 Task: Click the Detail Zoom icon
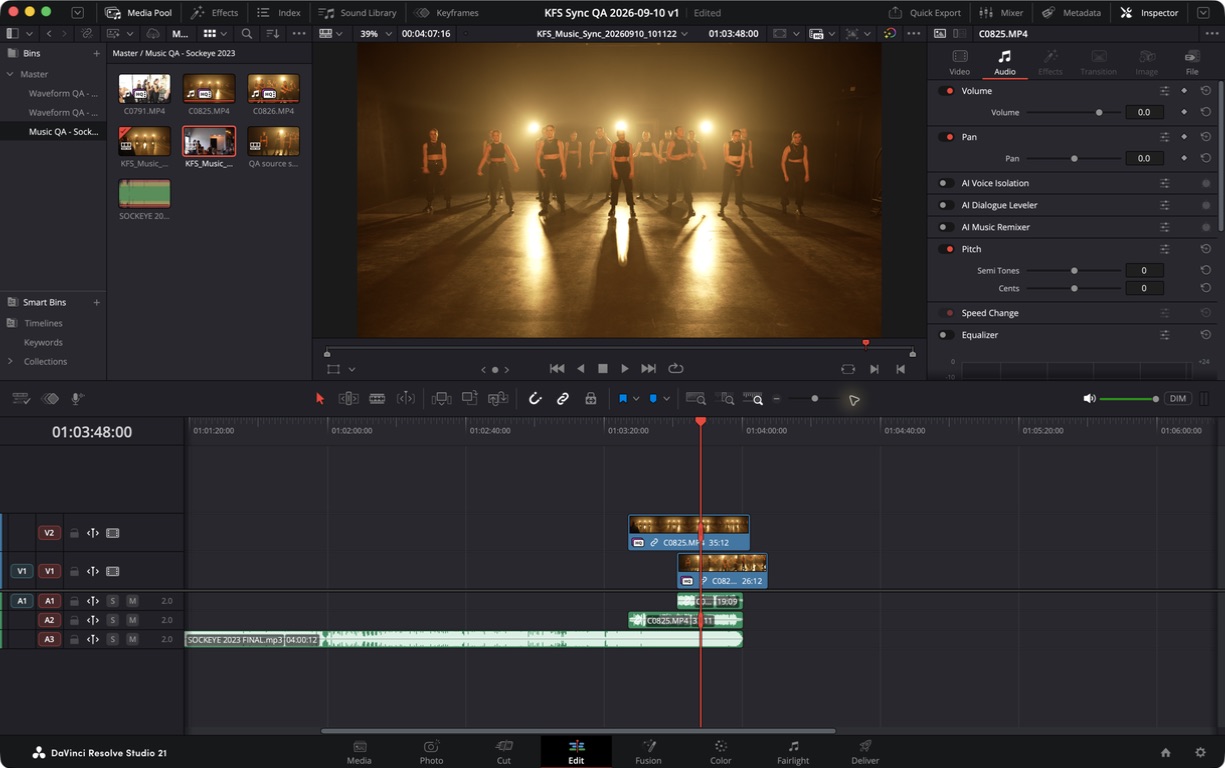[x=726, y=398]
